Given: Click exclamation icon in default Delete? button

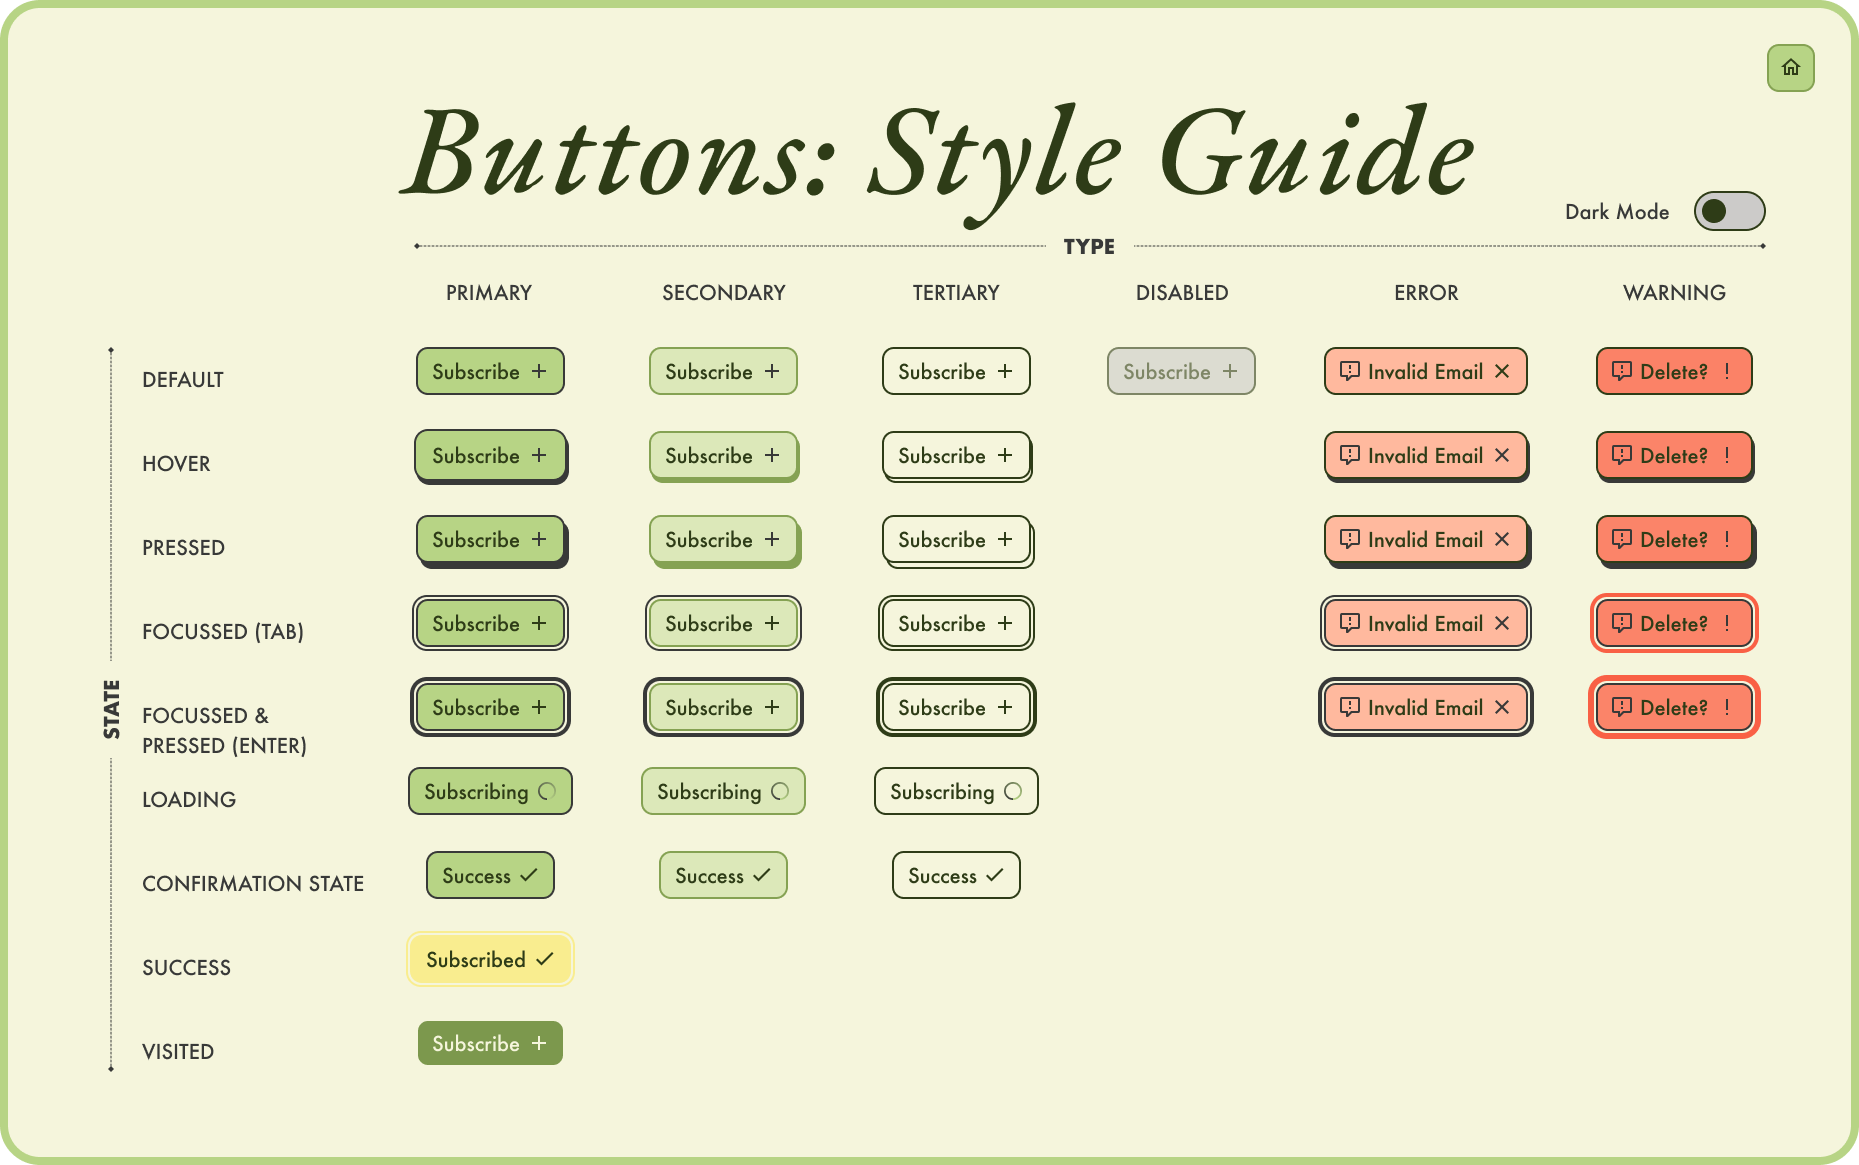Looking at the screenshot, I should [1726, 371].
